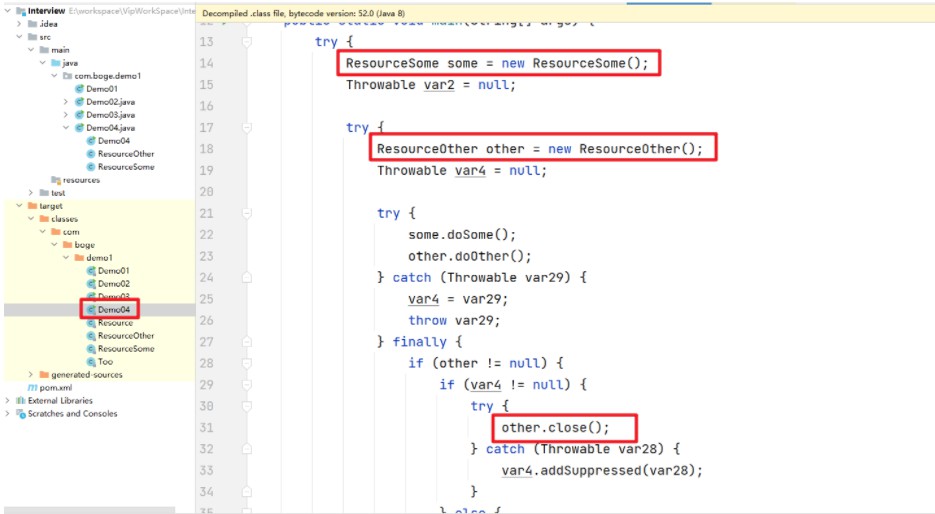Click ResourceOther class icon under Demo04.java
935x514 pixels.
pos(91,154)
